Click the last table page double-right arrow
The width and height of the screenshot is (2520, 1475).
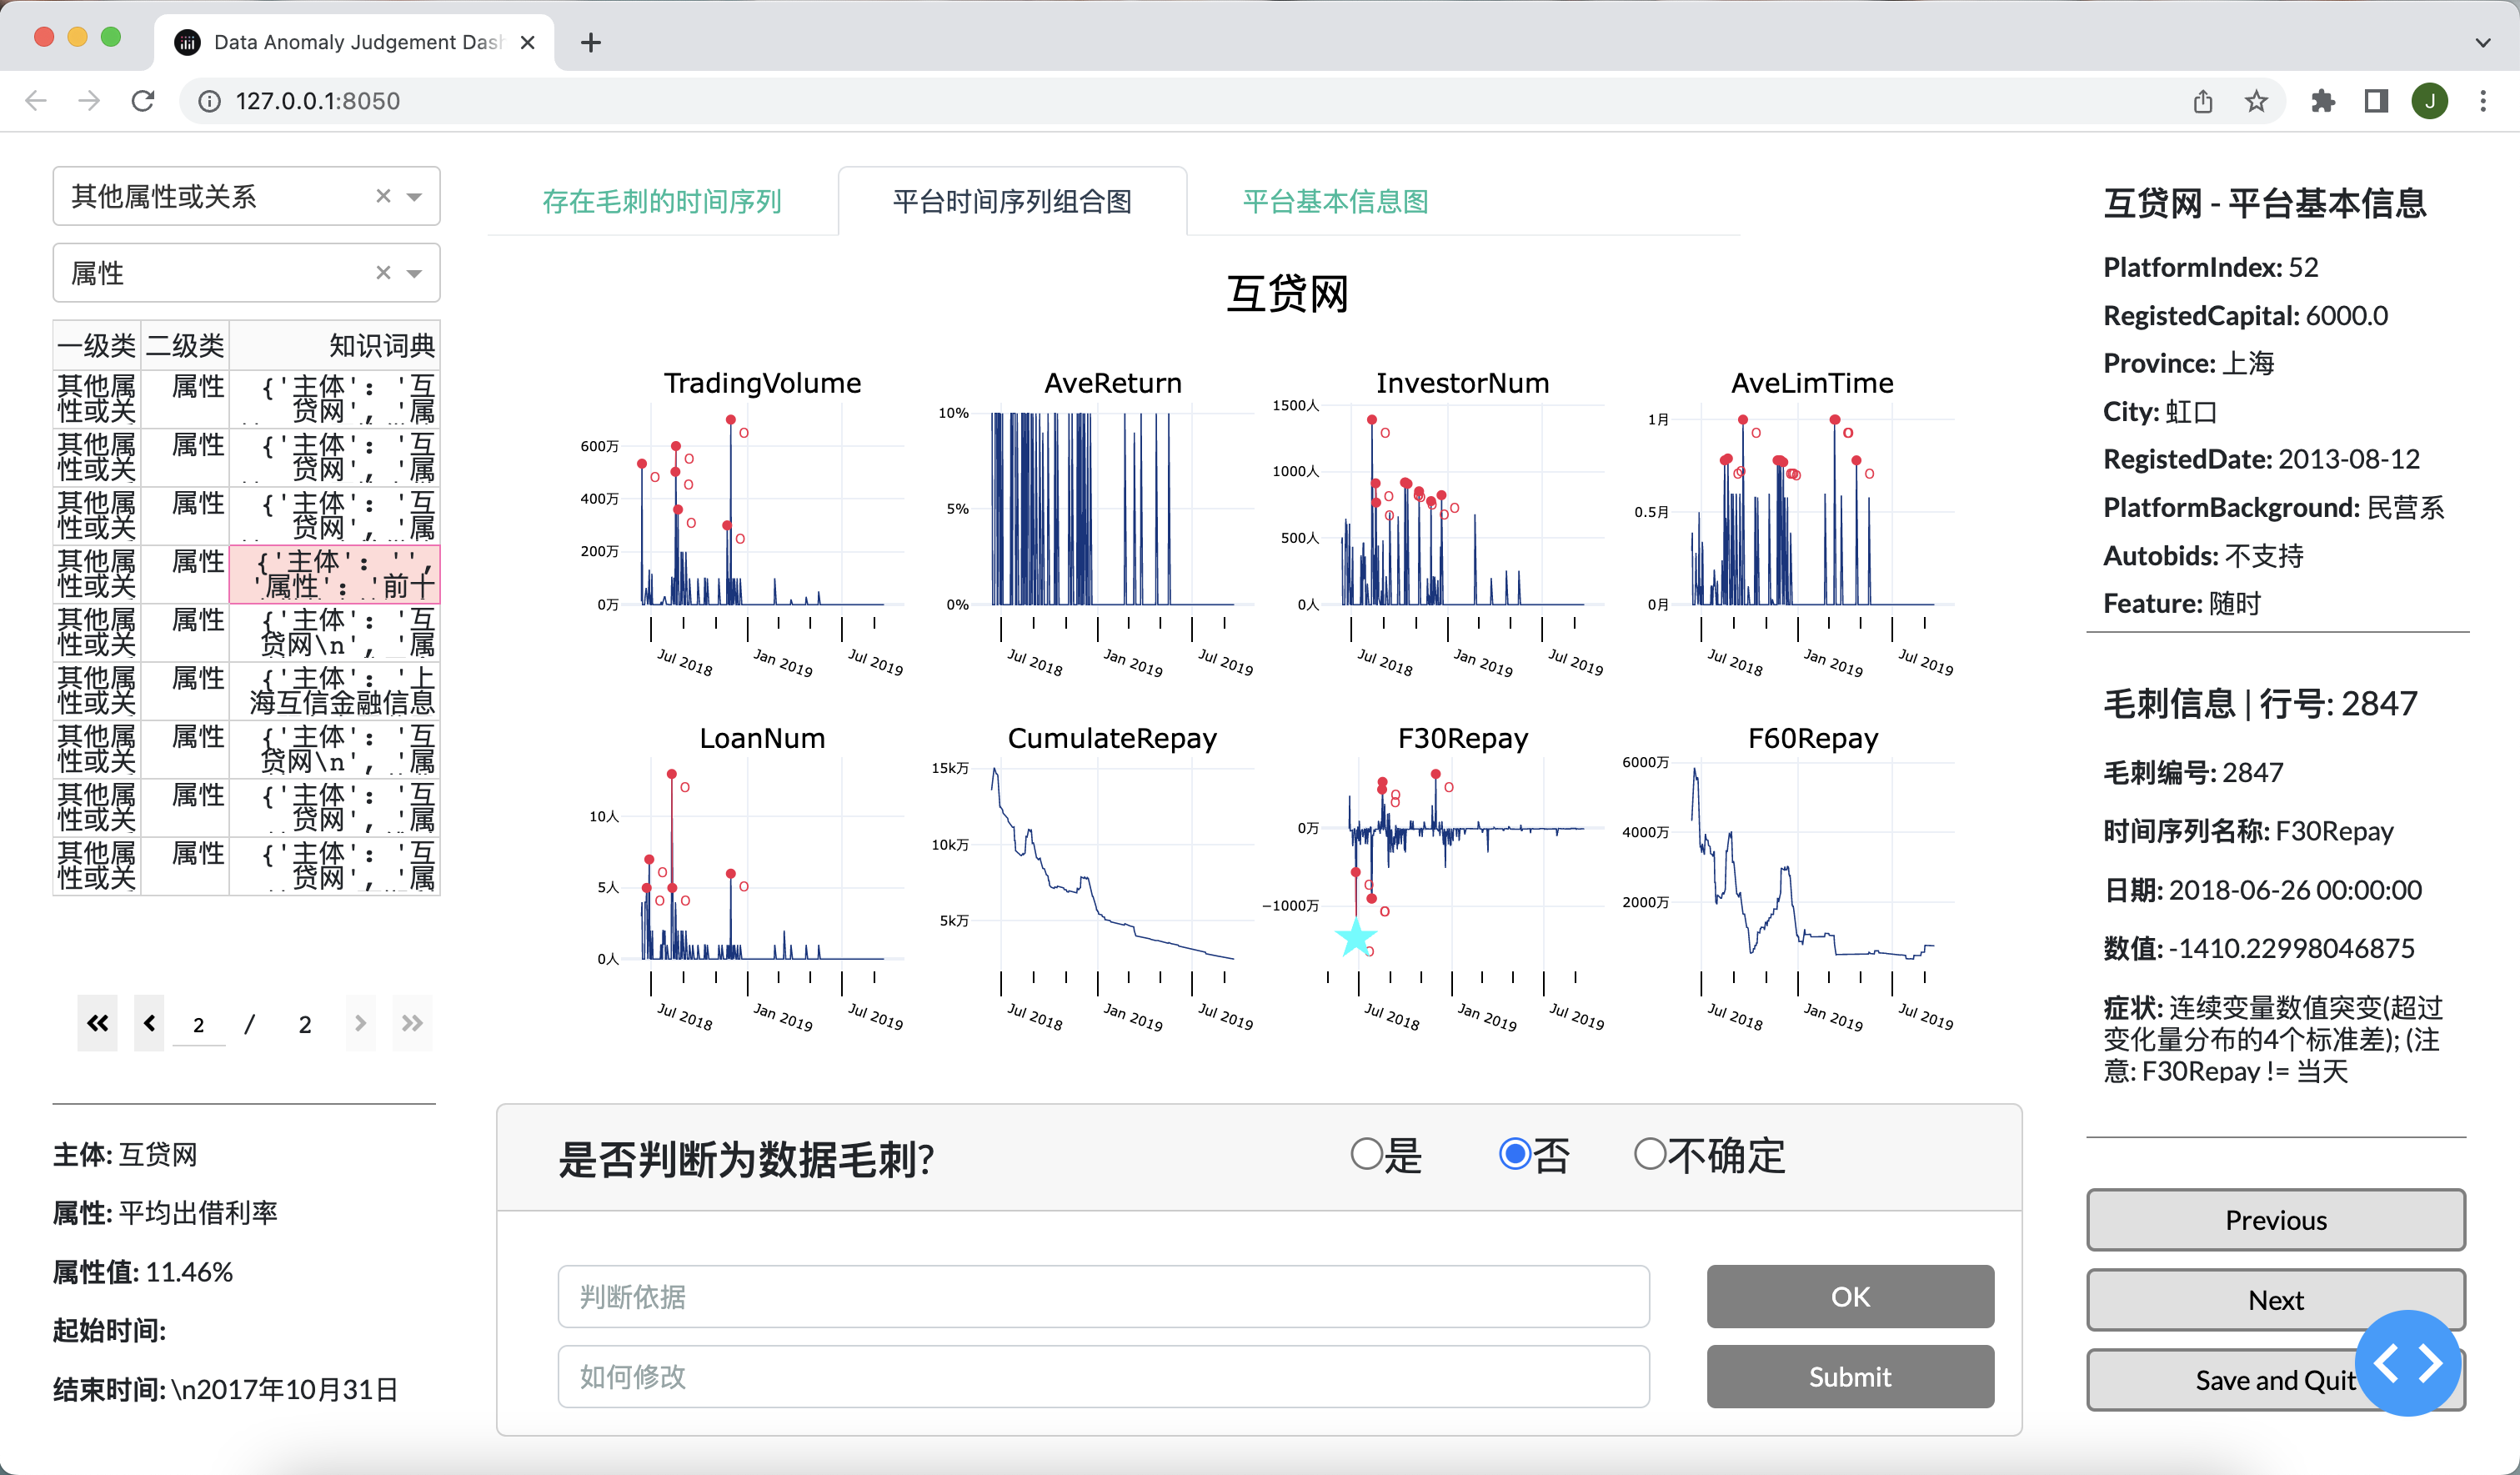(412, 1023)
